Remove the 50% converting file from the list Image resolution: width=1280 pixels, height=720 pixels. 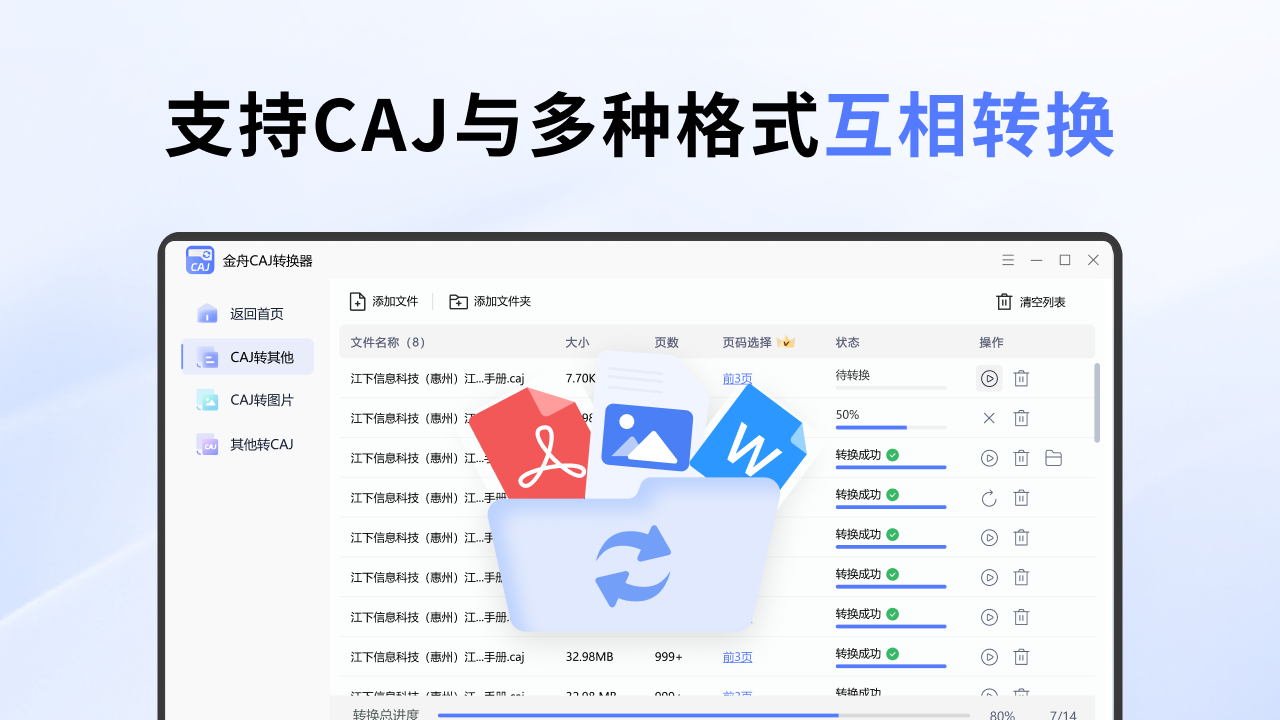(x=1021, y=418)
